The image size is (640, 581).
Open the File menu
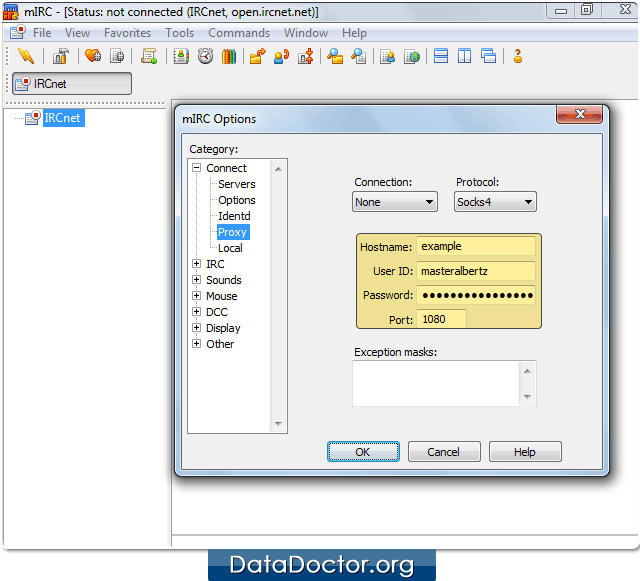[x=42, y=33]
